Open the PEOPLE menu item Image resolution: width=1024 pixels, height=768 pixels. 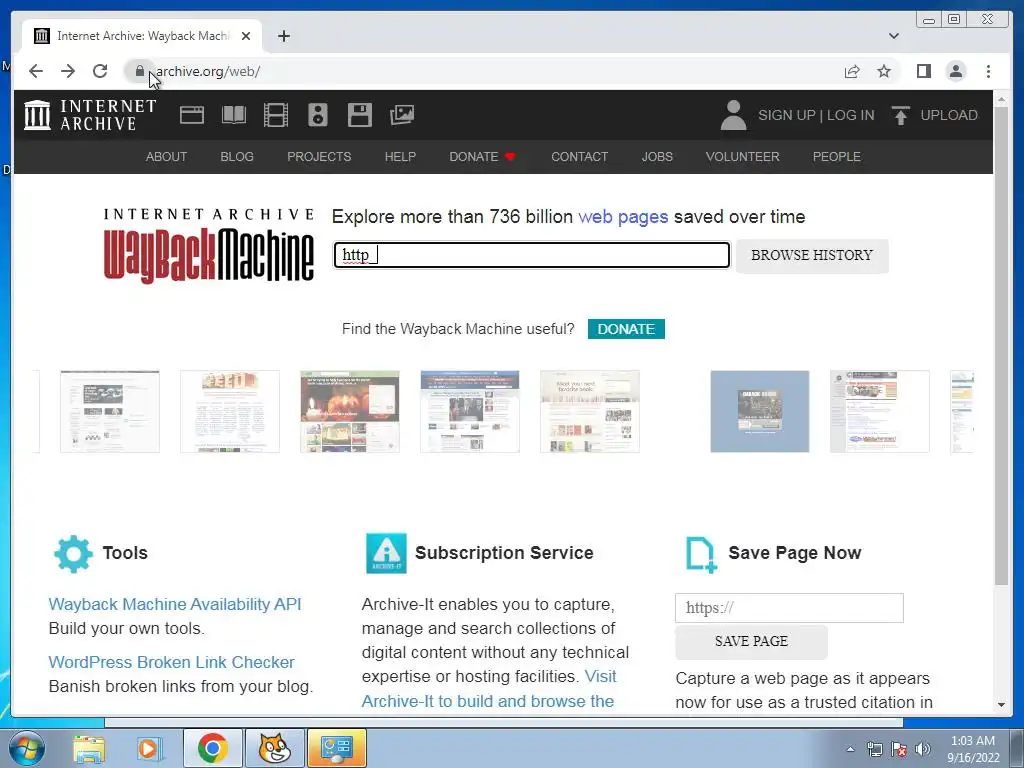pos(837,157)
